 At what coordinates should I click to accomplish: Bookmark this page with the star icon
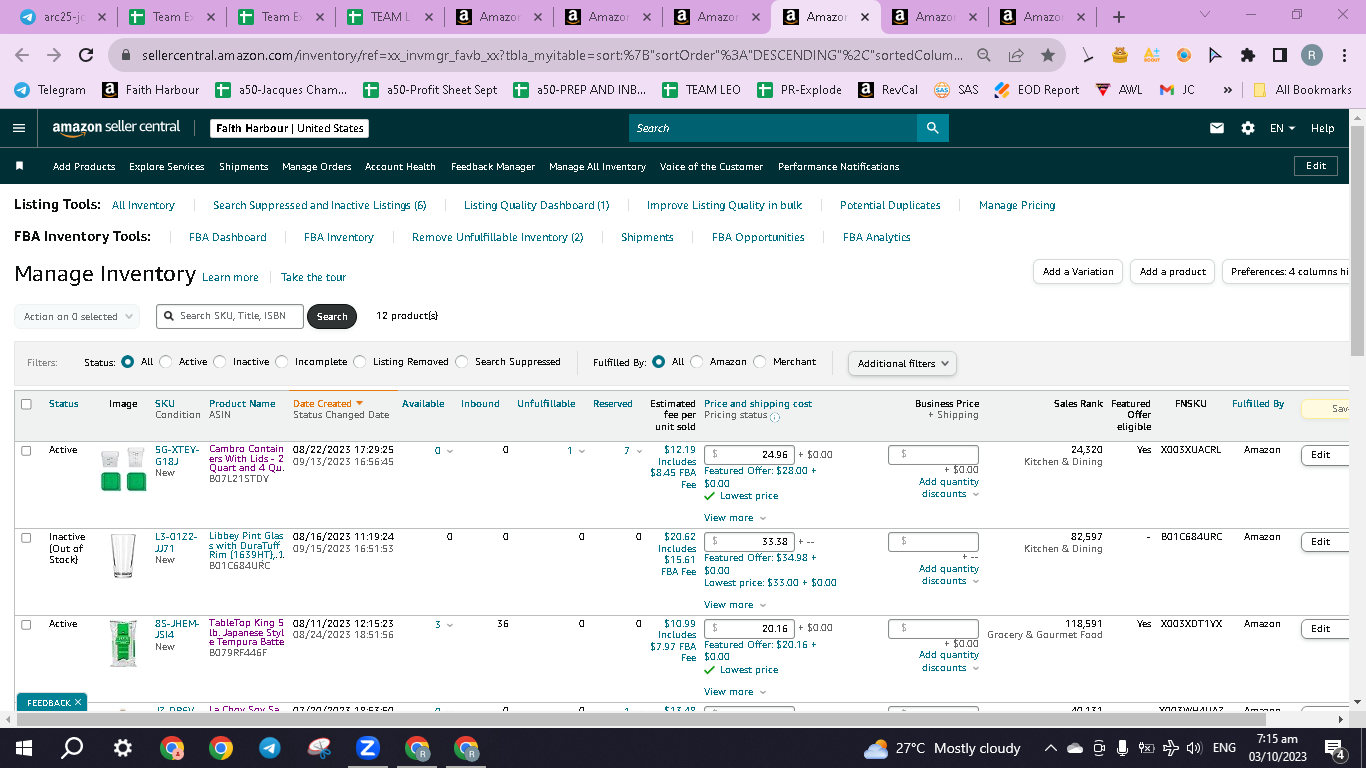1047,56
